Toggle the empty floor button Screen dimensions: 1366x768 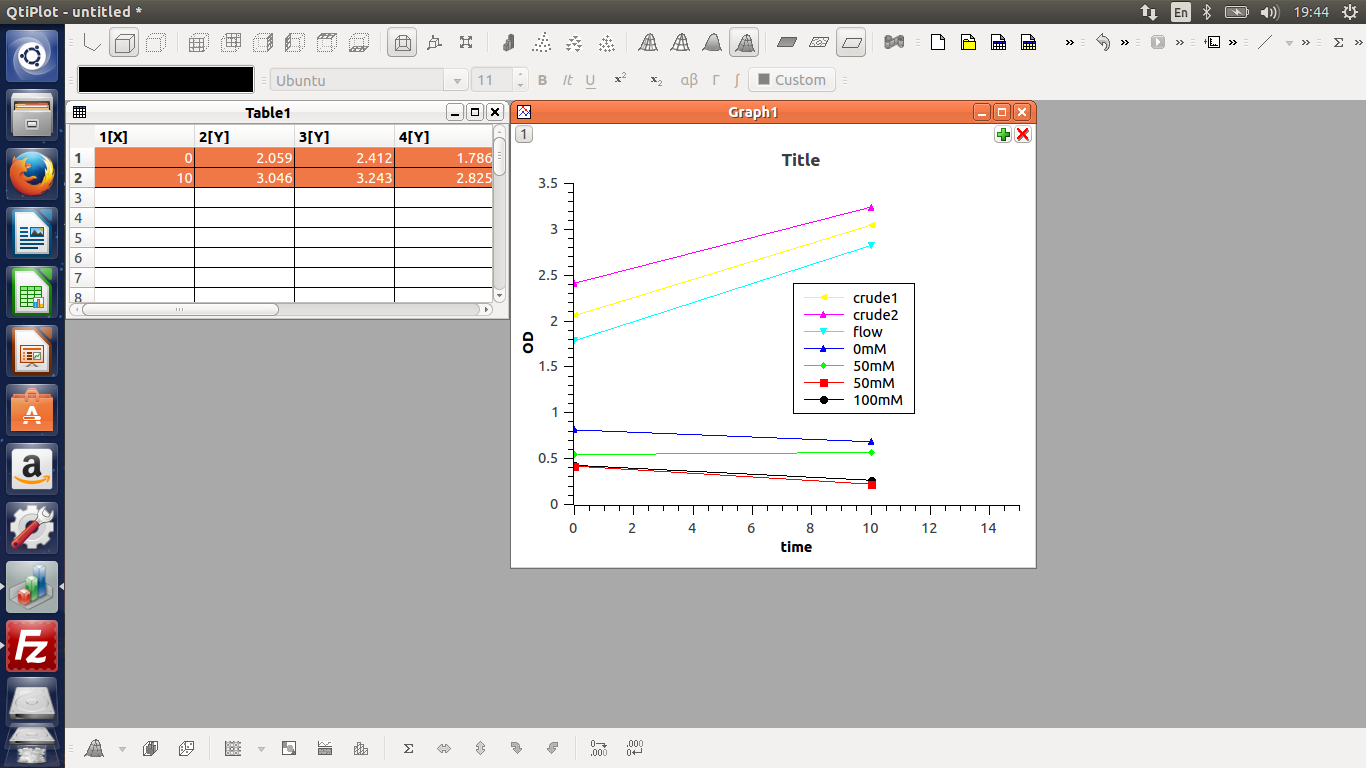pyautogui.click(x=851, y=43)
